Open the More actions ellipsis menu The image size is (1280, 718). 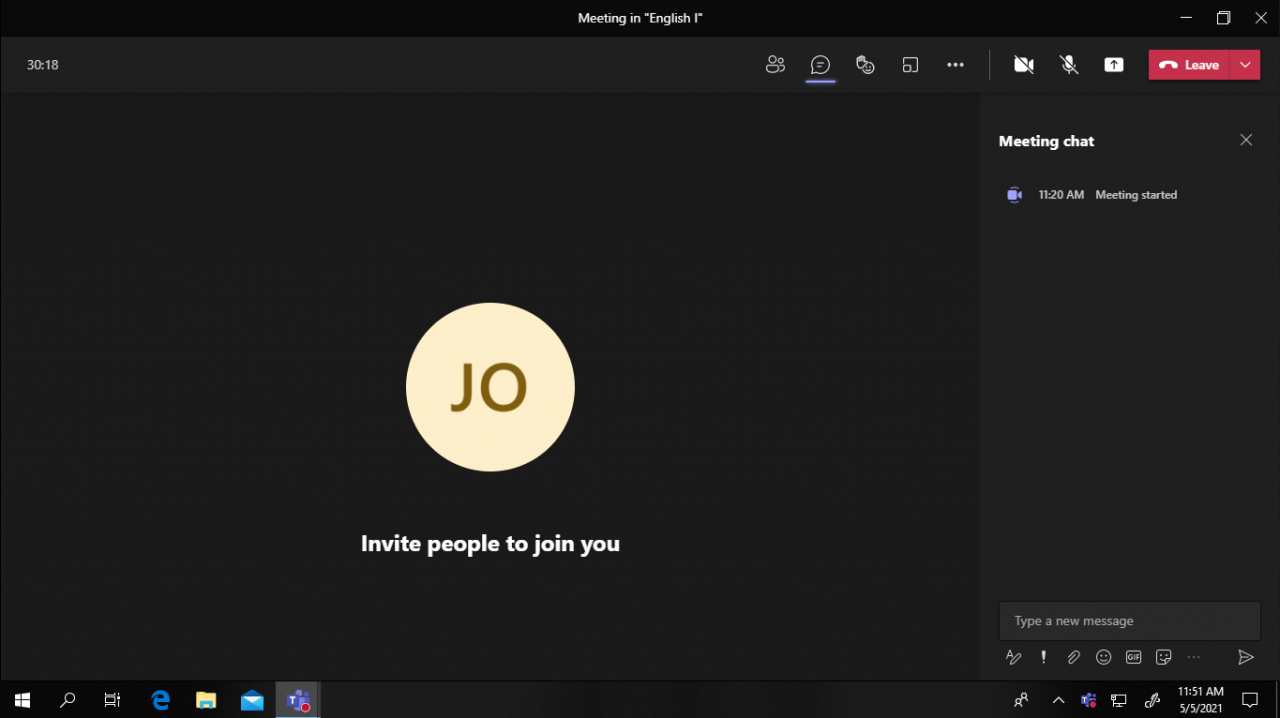(955, 65)
